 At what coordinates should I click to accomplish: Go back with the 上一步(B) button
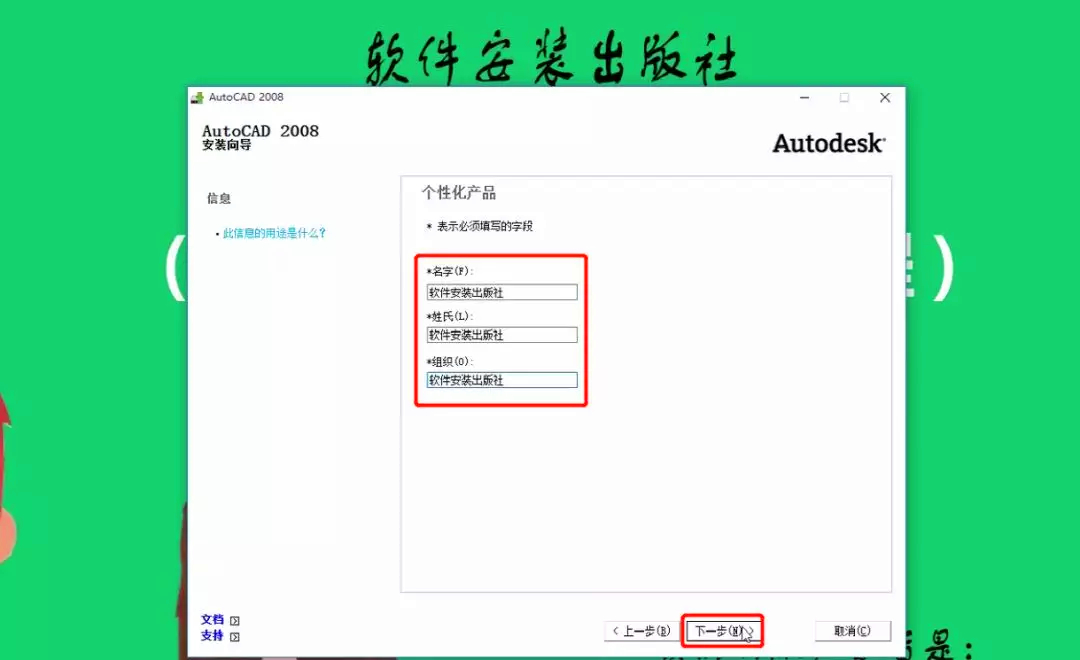[641, 630]
